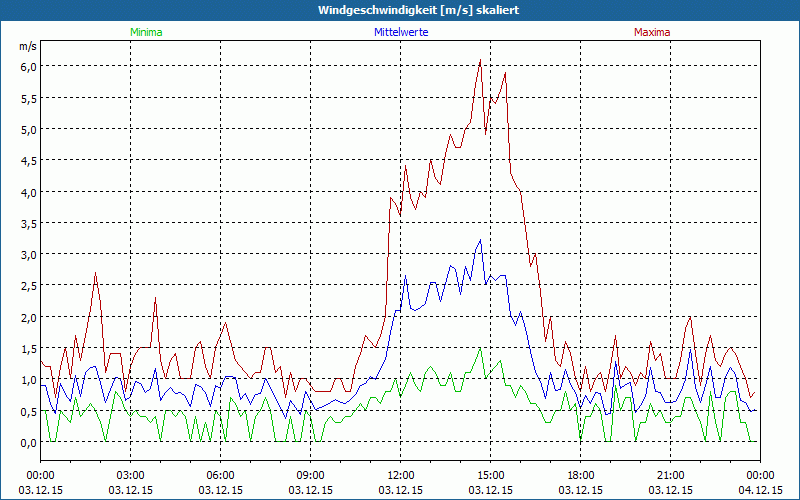Click the '12:00' time axis label
This screenshot has height=500, width=800.
click(x=401, y=476)
